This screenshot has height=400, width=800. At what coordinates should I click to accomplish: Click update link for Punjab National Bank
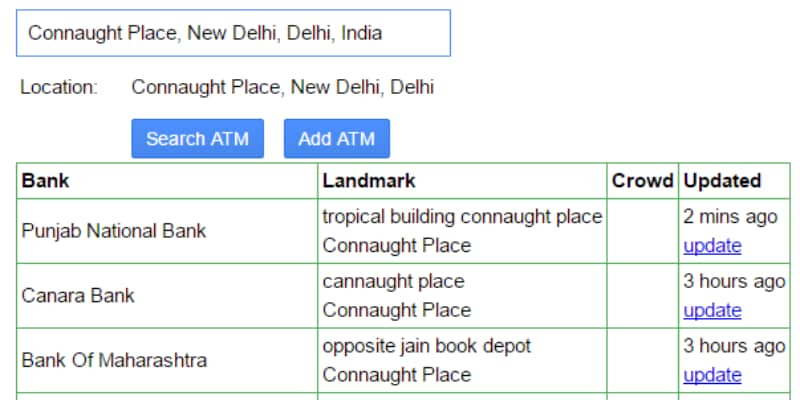coord(712,246)
